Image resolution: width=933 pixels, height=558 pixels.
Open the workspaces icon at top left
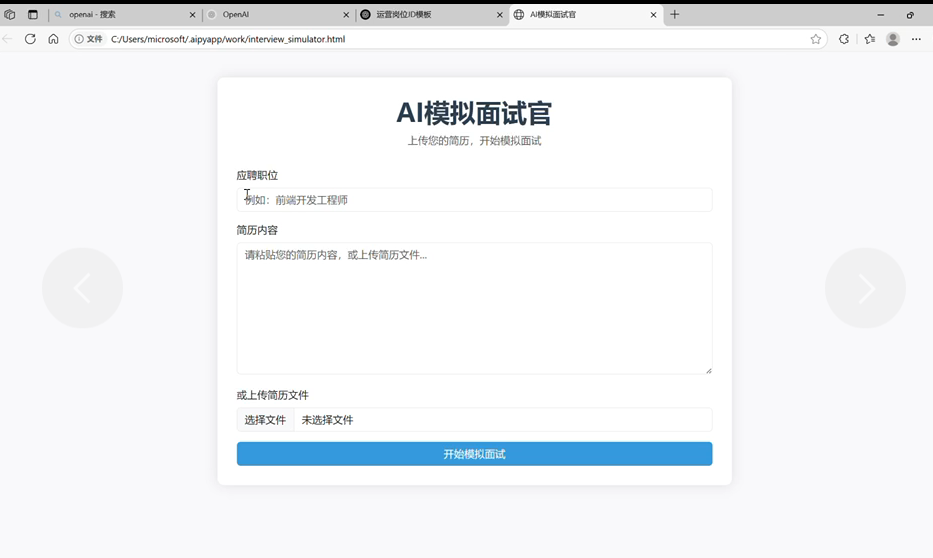point(10,15)
